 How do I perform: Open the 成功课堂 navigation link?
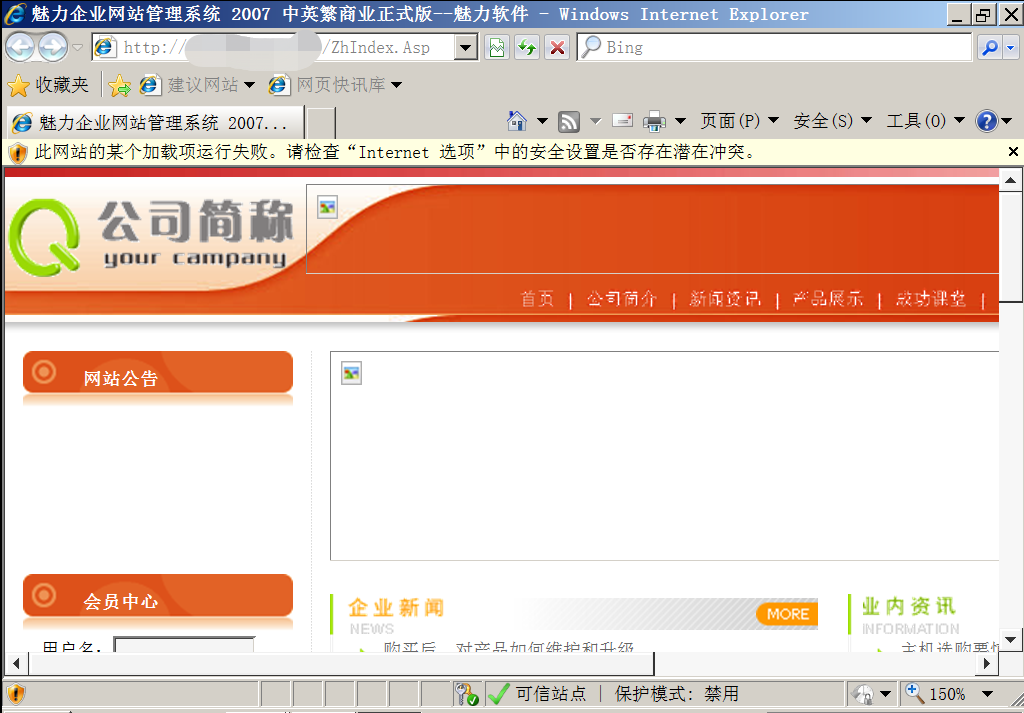pyautogui.click(x=931, y=299)
